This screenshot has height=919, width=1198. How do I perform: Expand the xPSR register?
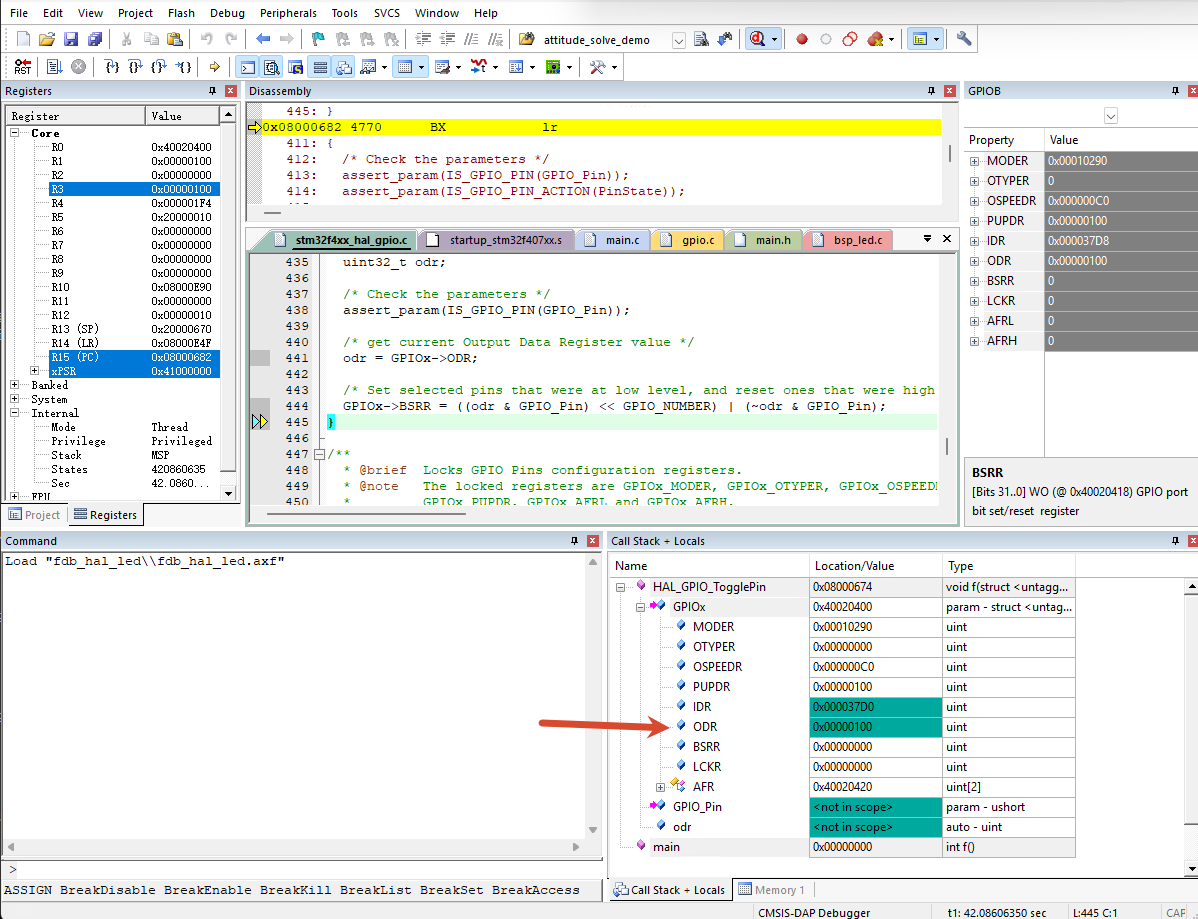(34, 371)
